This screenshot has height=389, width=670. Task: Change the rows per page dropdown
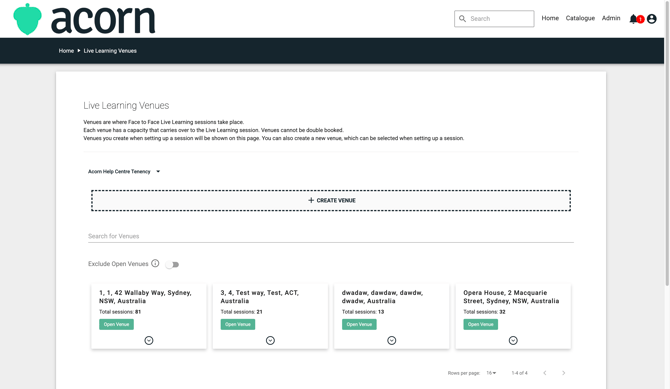pyautogui.click(x=491, y=373)
